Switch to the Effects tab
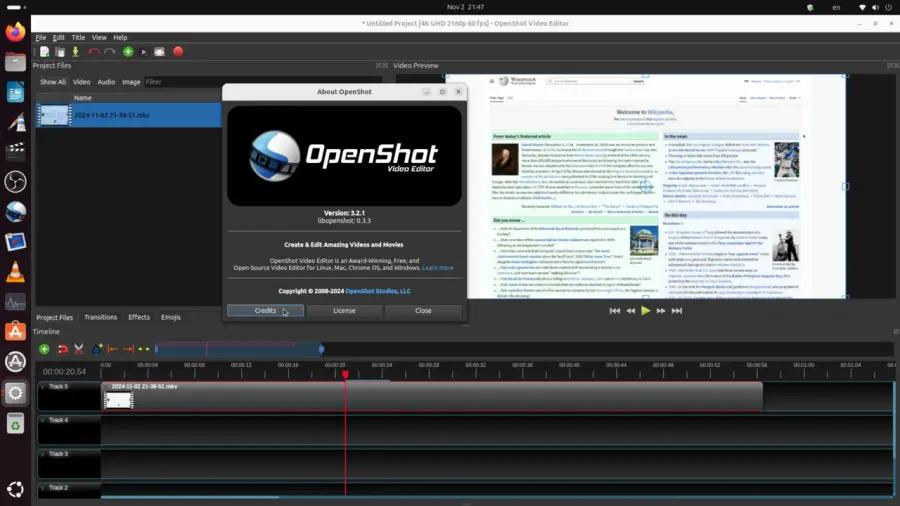The width and height of the screenshot is (900, 506). [x=139, y=317]
